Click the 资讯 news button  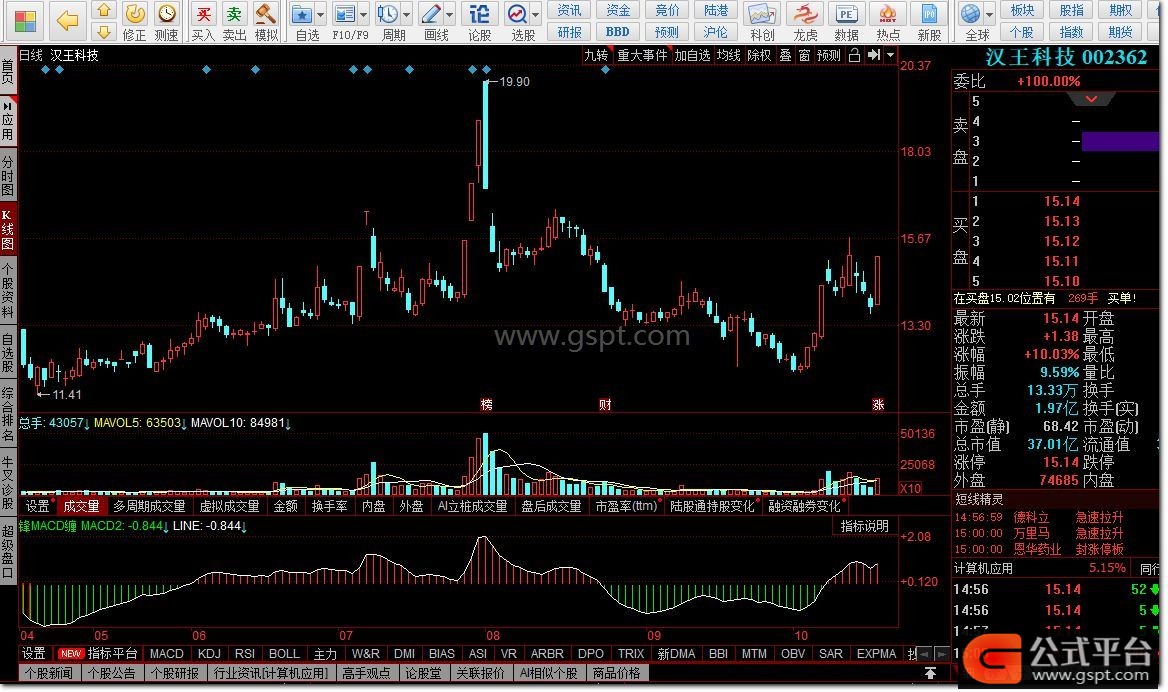click(570, 10)
